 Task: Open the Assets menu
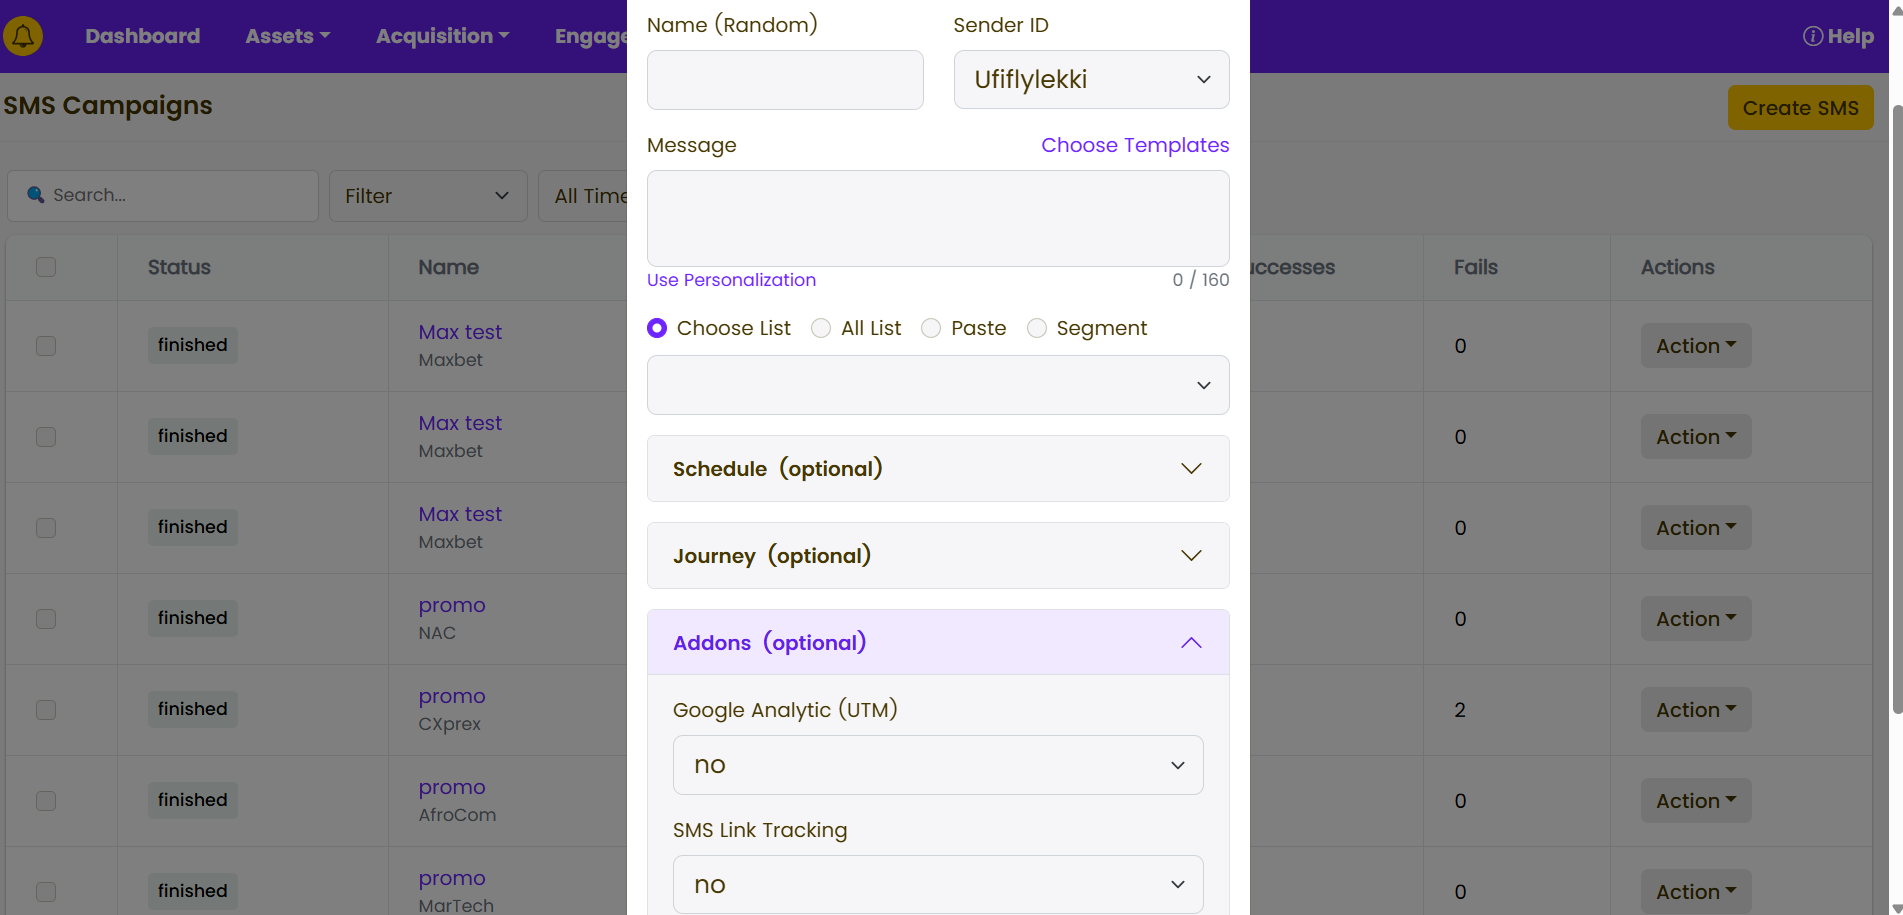point(287,36)
